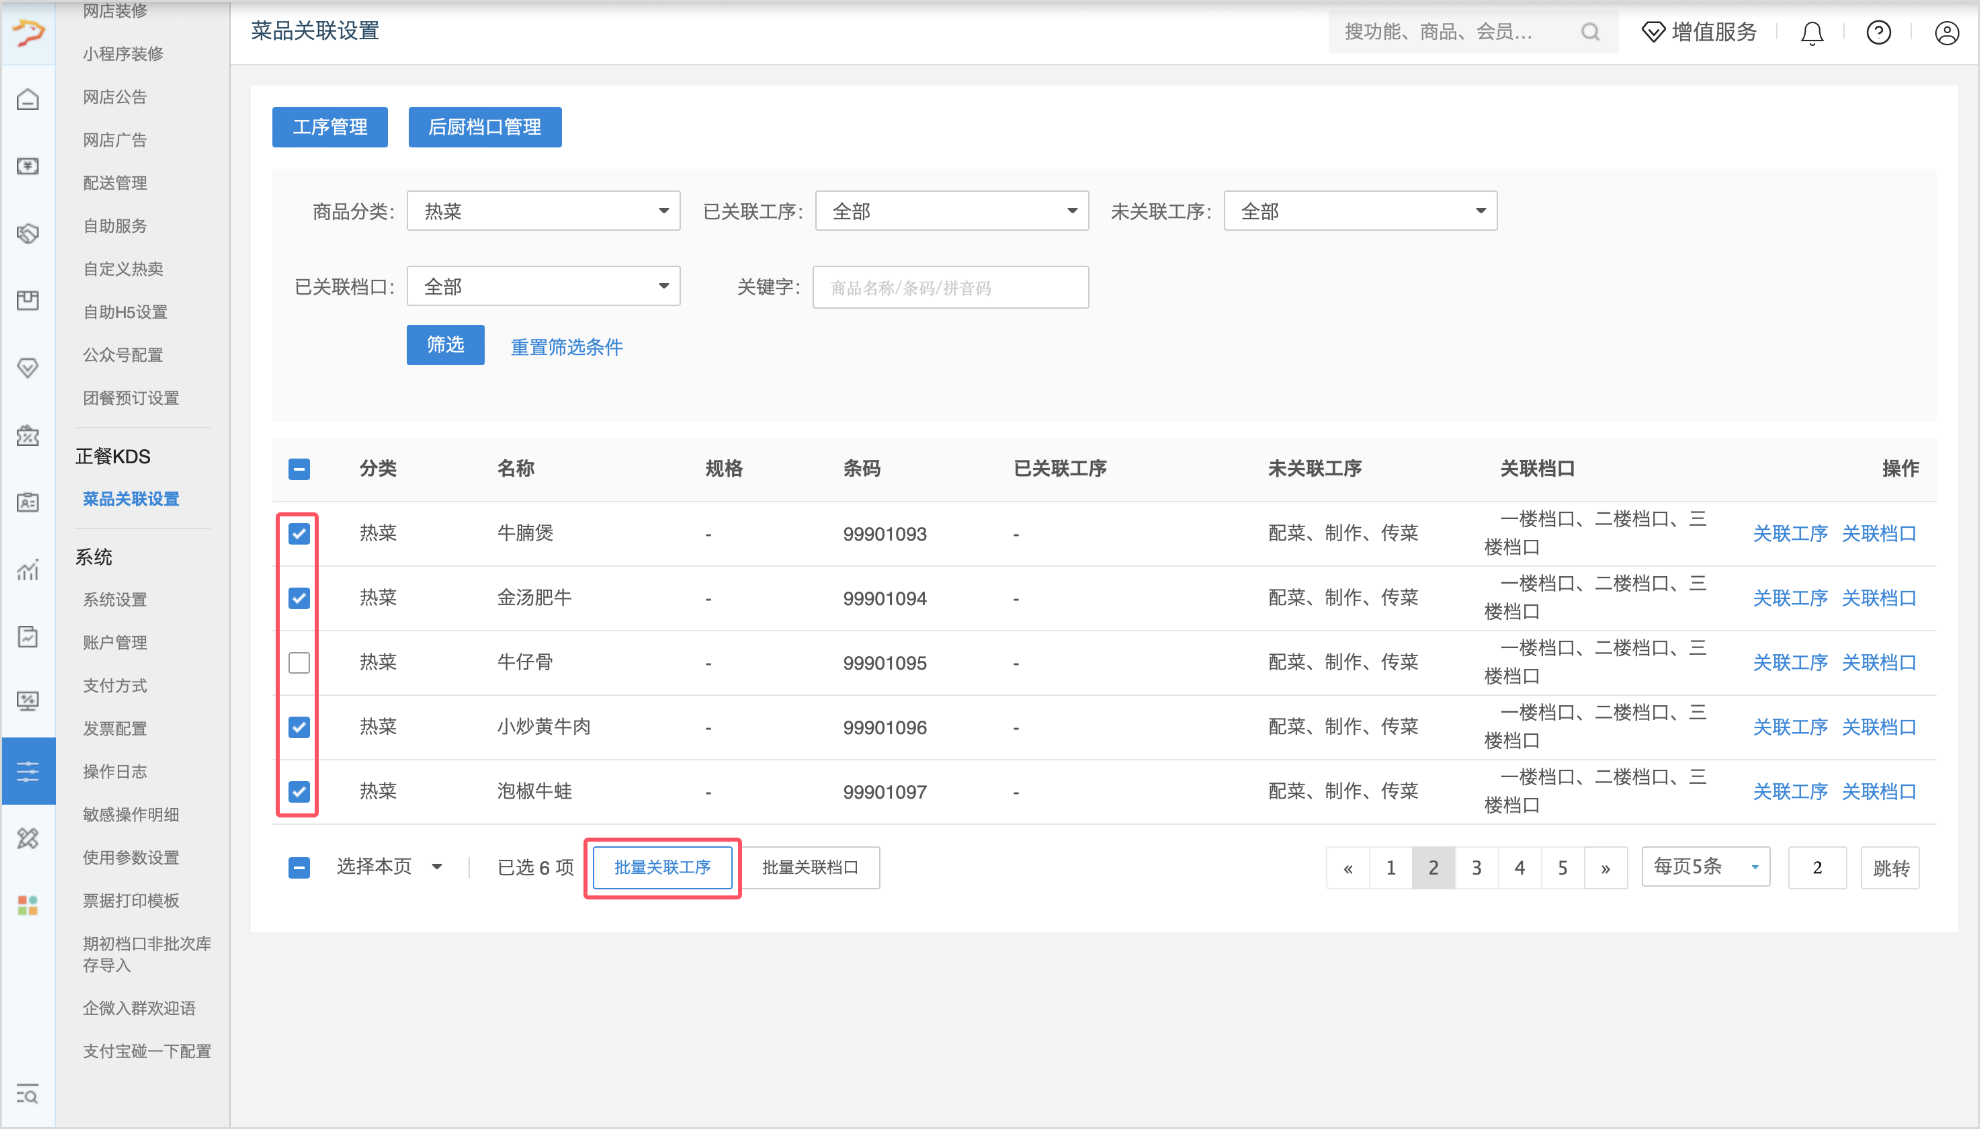Screen dimensions: 1980x1130
Task: Go to page 3 in pagination
Action: 1476,868
